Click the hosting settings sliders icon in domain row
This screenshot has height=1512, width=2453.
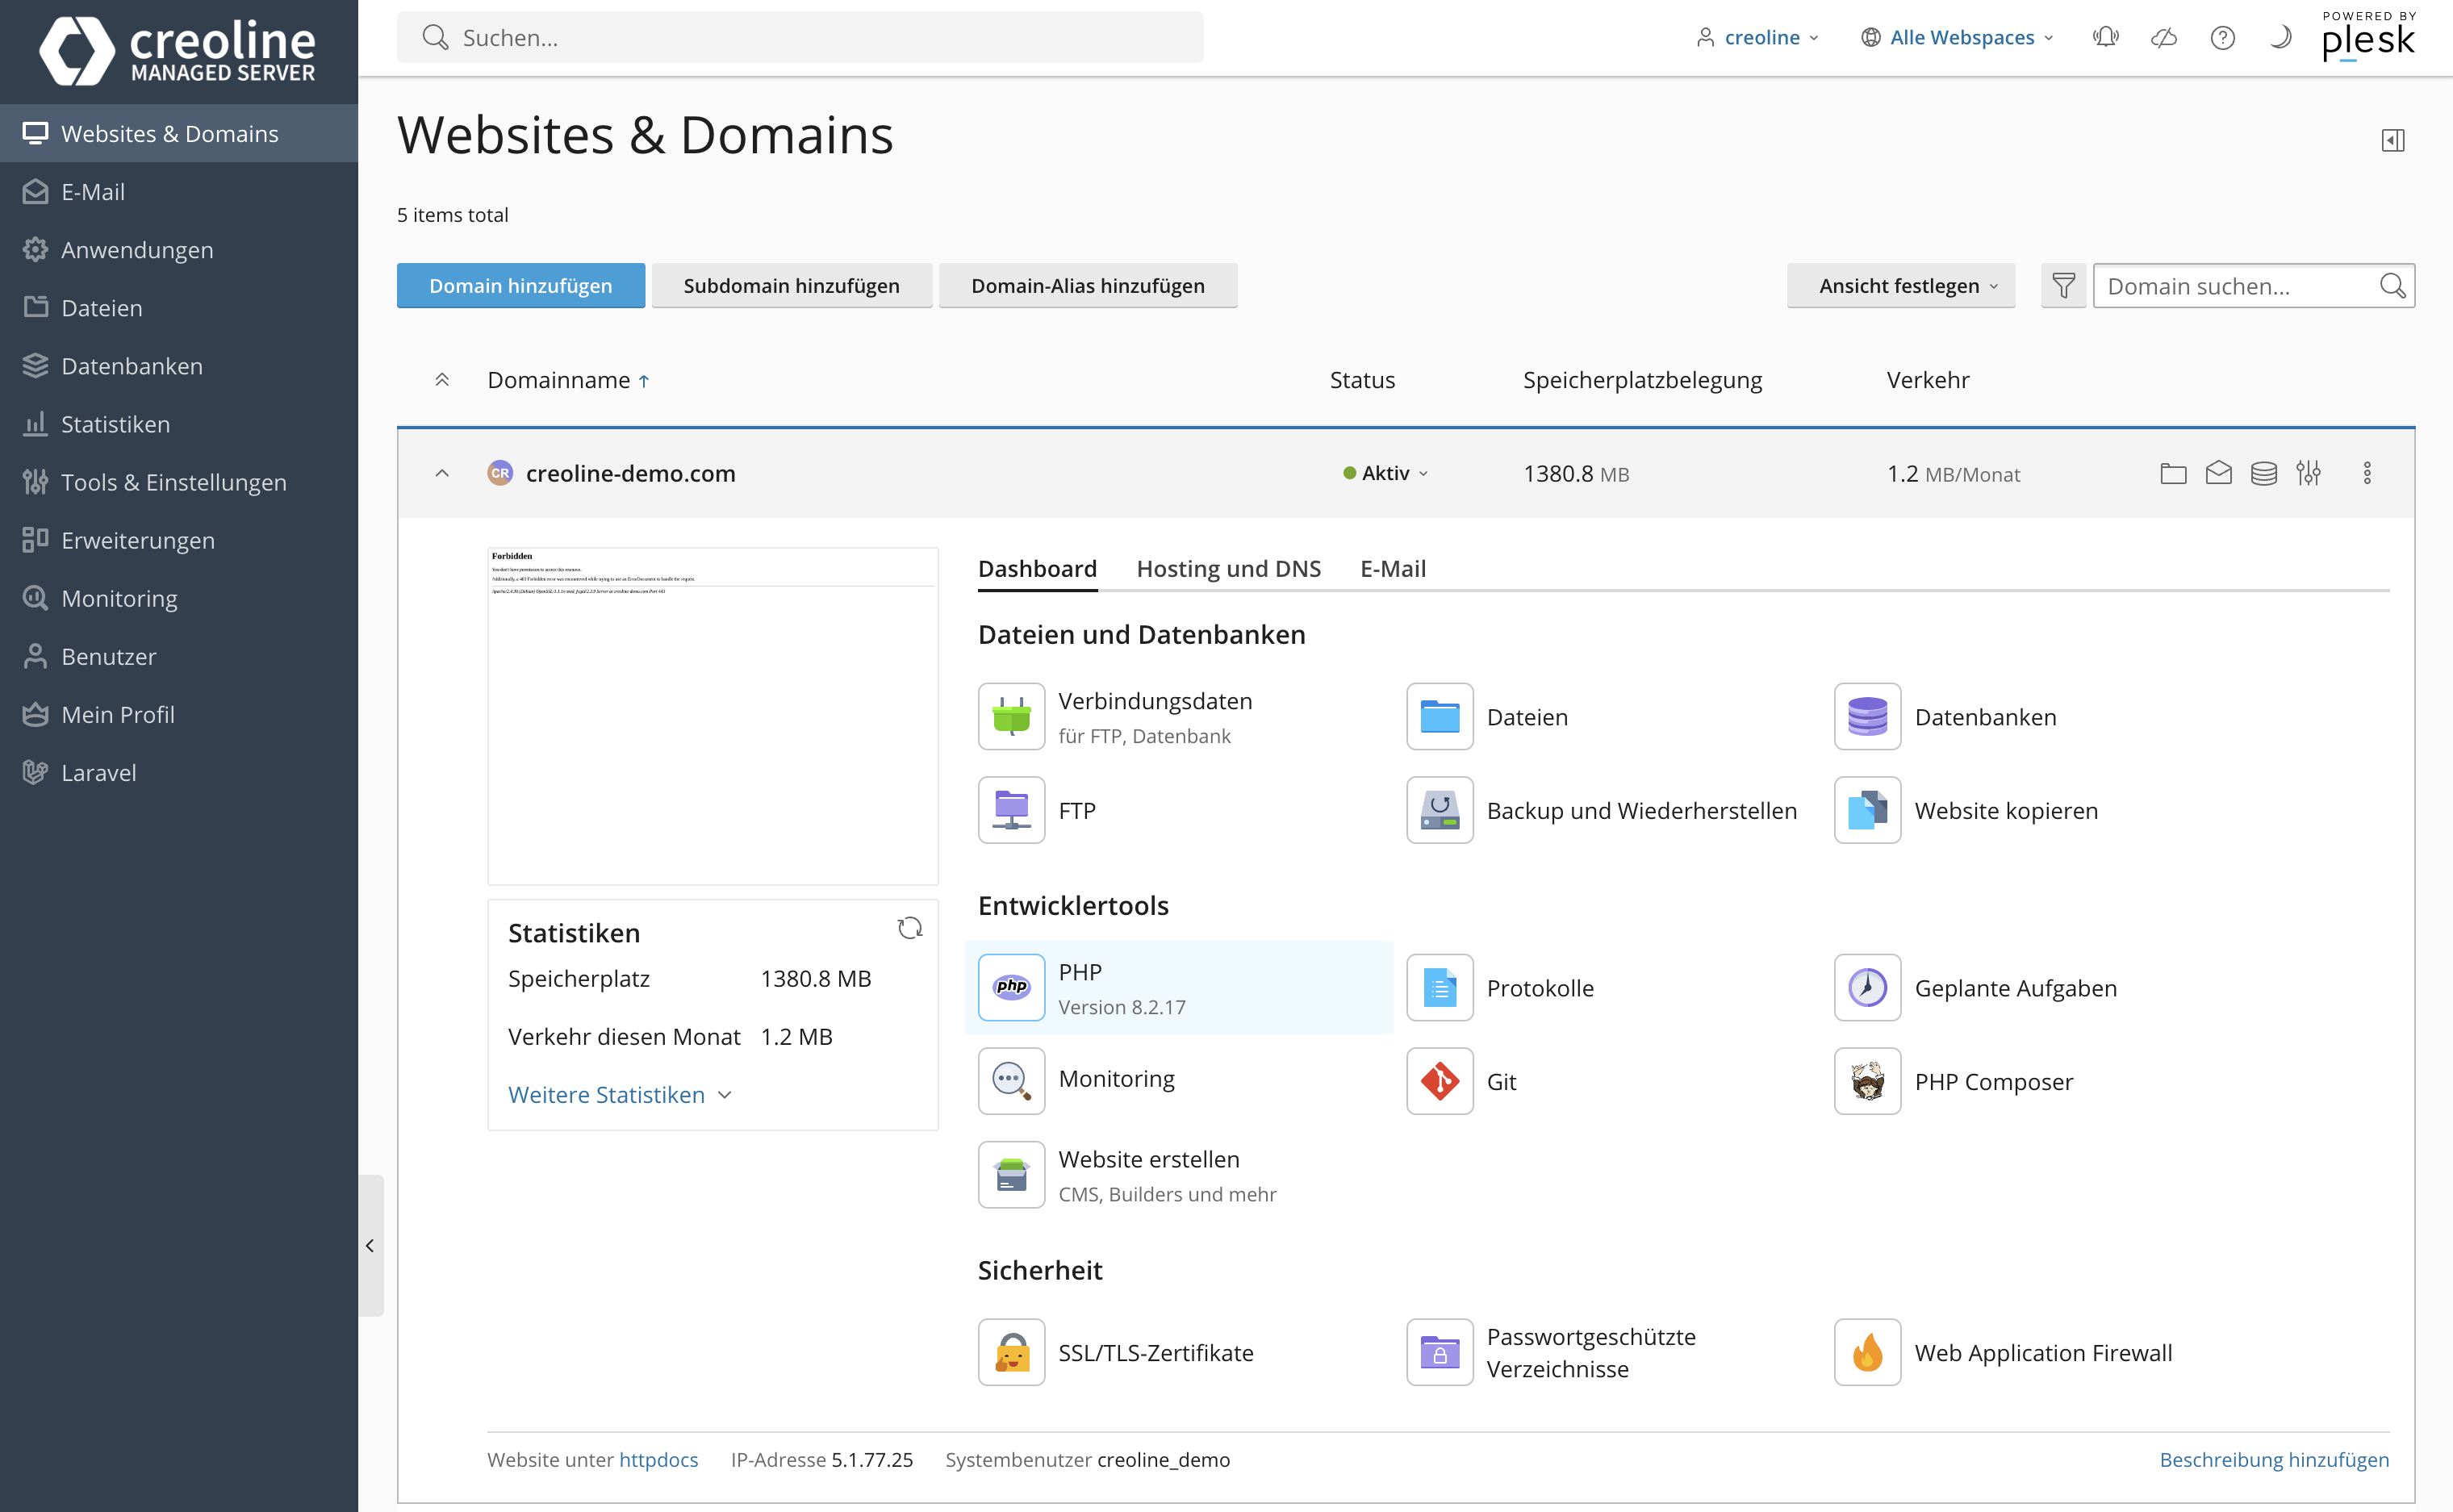tap(2308, 473)
